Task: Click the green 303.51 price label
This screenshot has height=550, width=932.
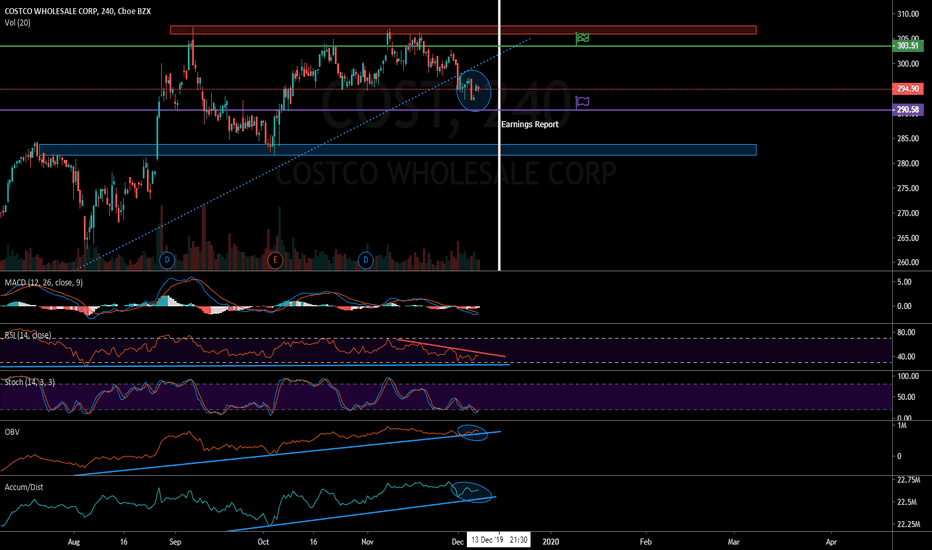Action: (908, 46)
